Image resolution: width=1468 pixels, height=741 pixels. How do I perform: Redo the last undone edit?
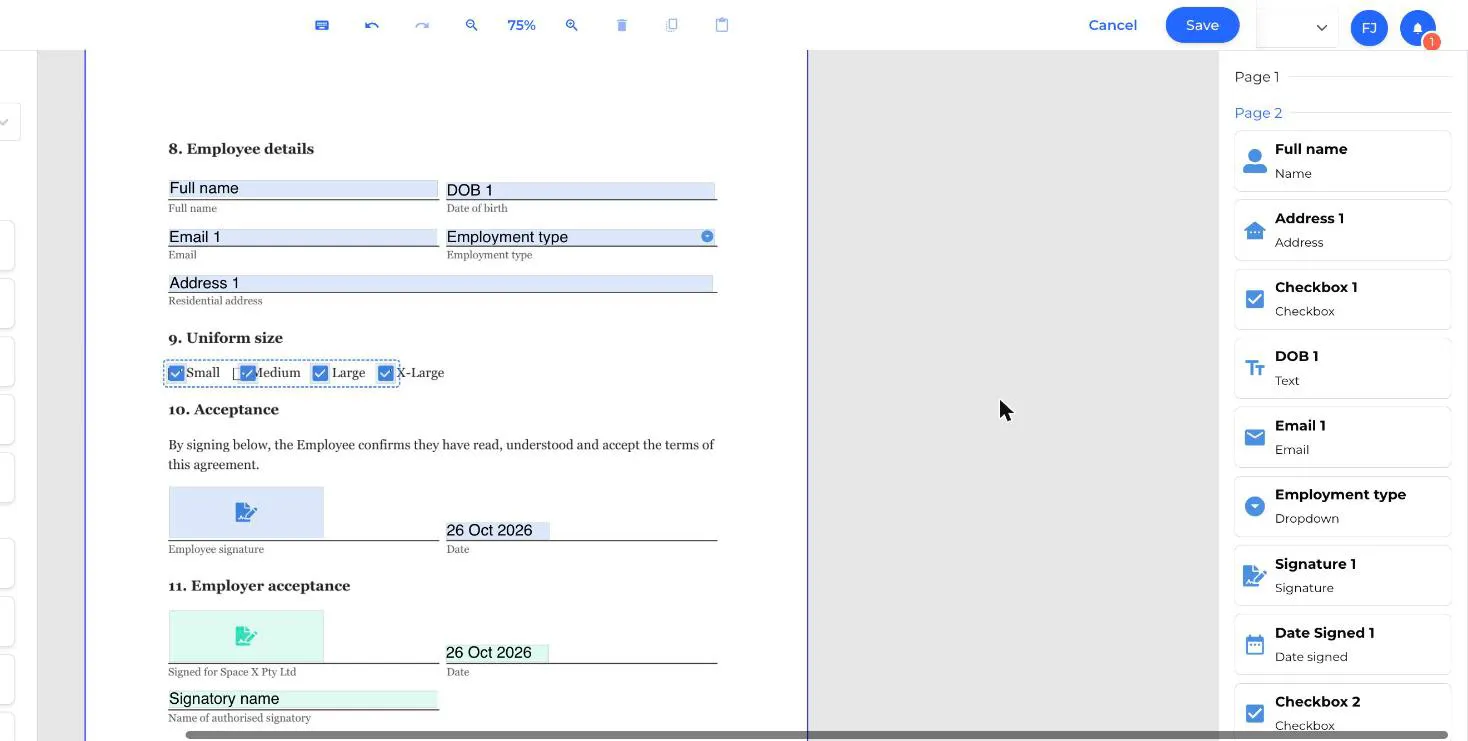click(422, 25)
